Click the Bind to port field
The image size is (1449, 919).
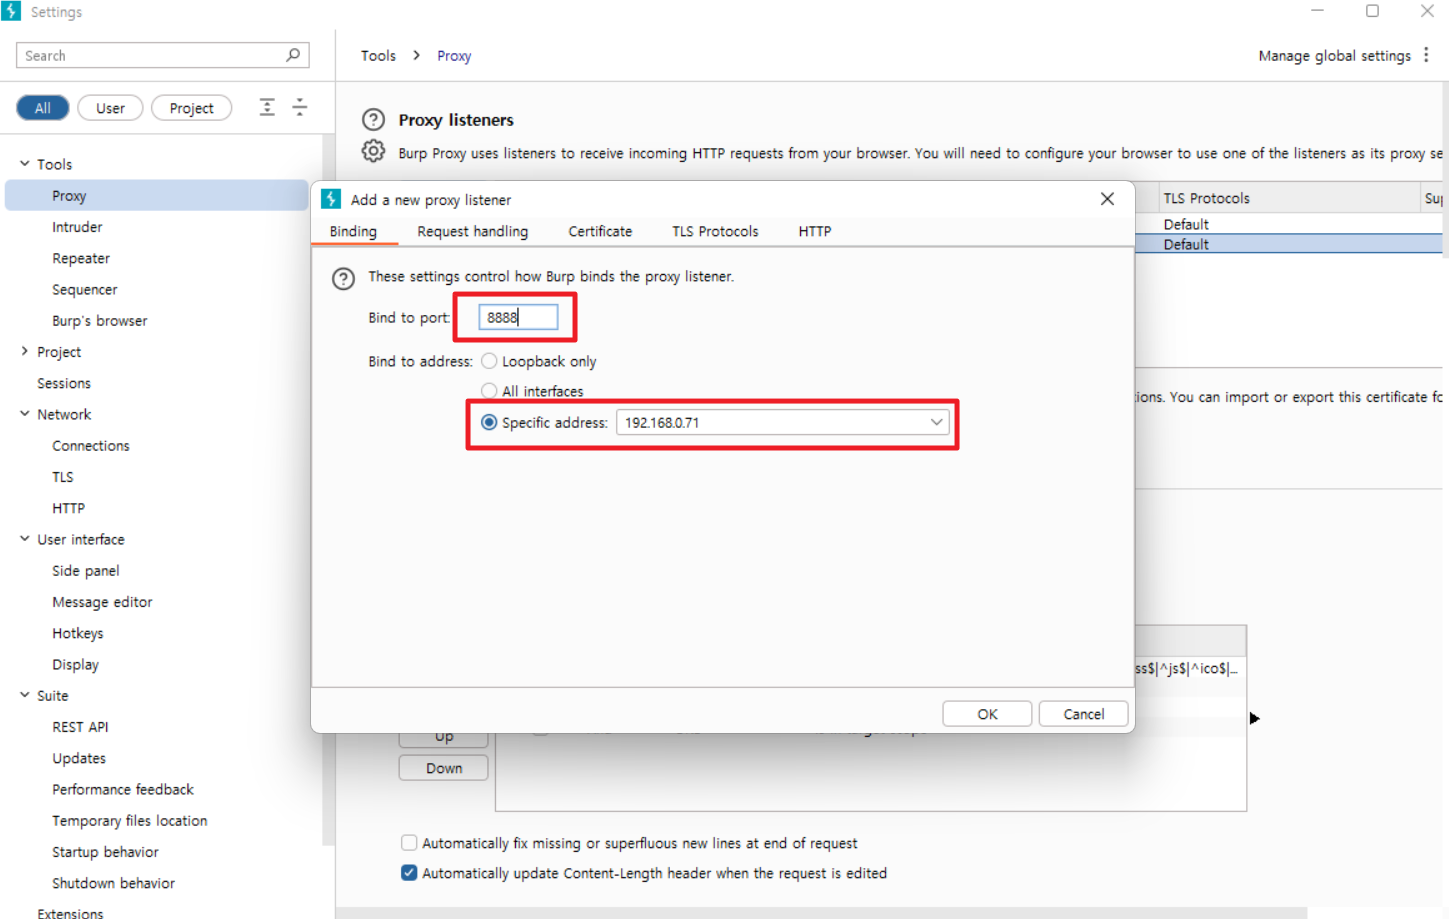[x=518, y=317]
